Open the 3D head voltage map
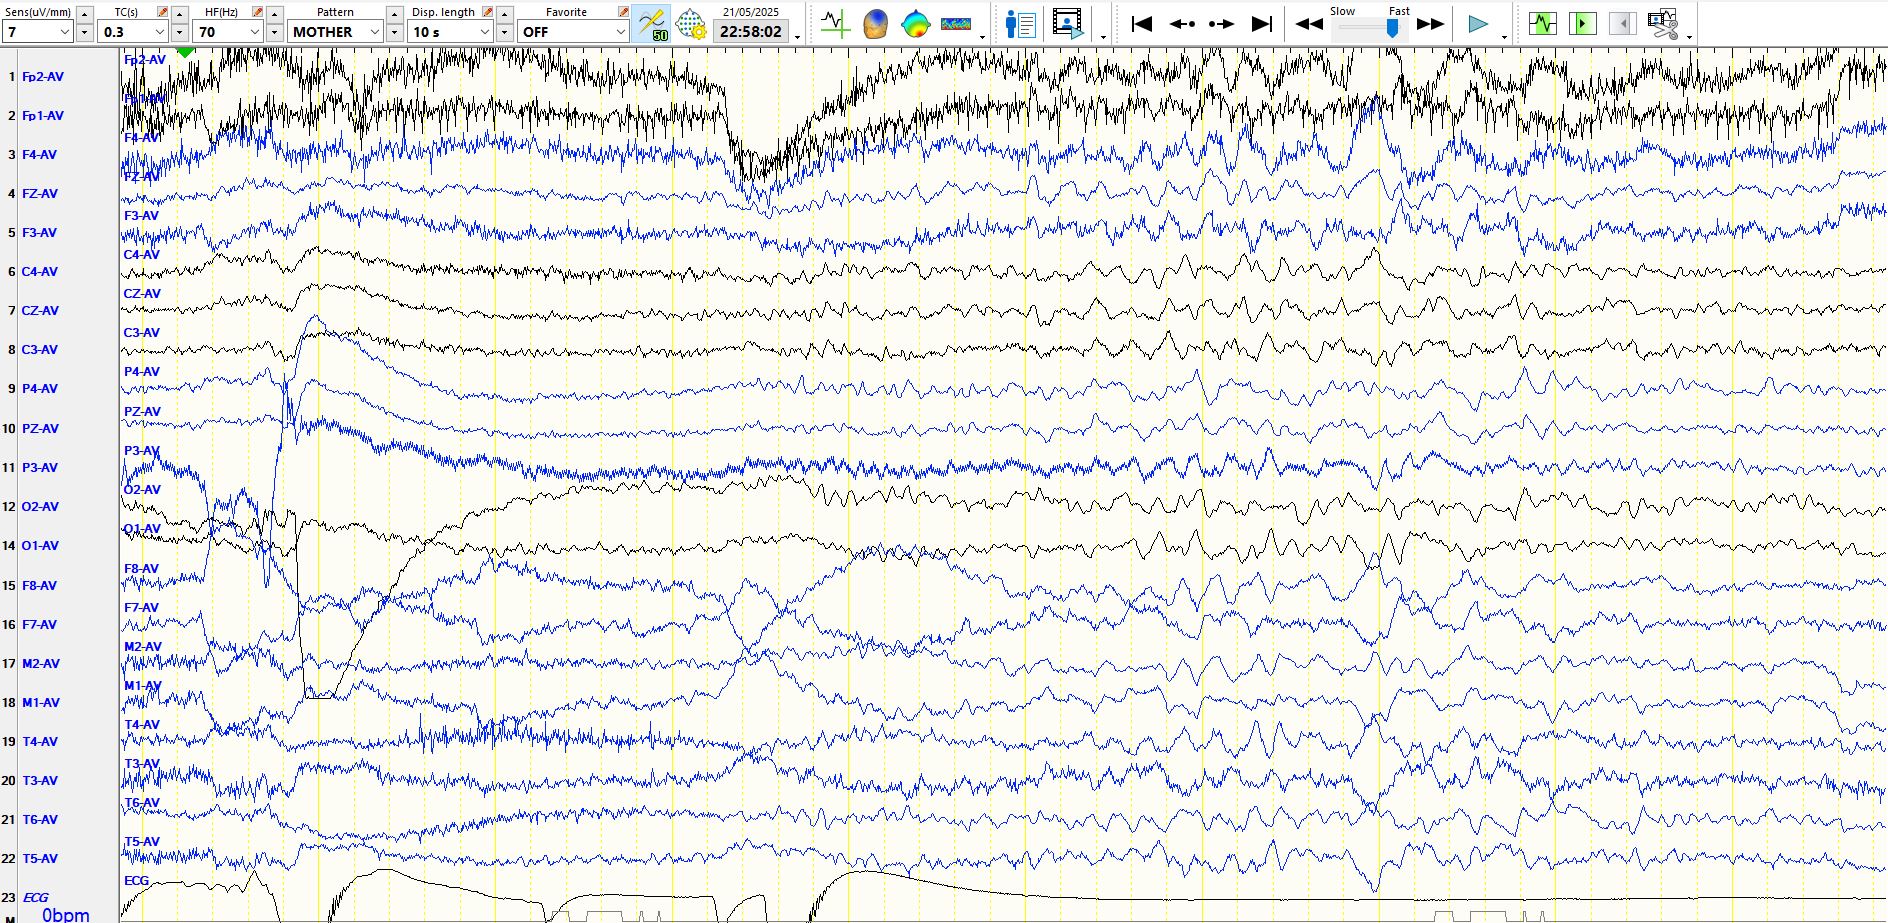The image size is (1888, 923). [x=876, y=24]
